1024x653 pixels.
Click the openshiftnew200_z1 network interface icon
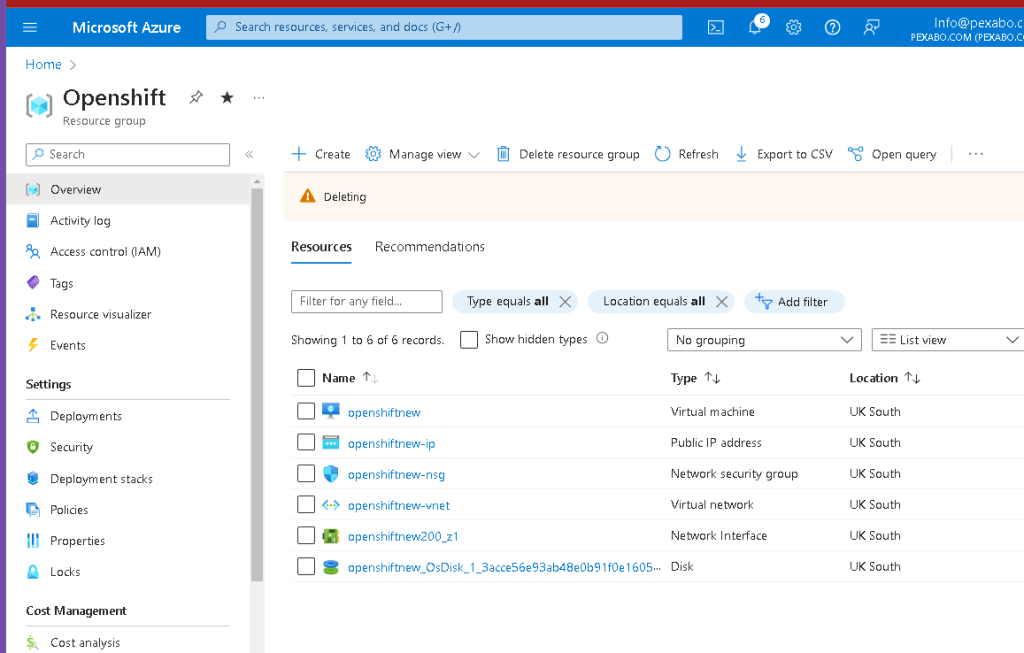pyautogui.click(x=331, y=536)
